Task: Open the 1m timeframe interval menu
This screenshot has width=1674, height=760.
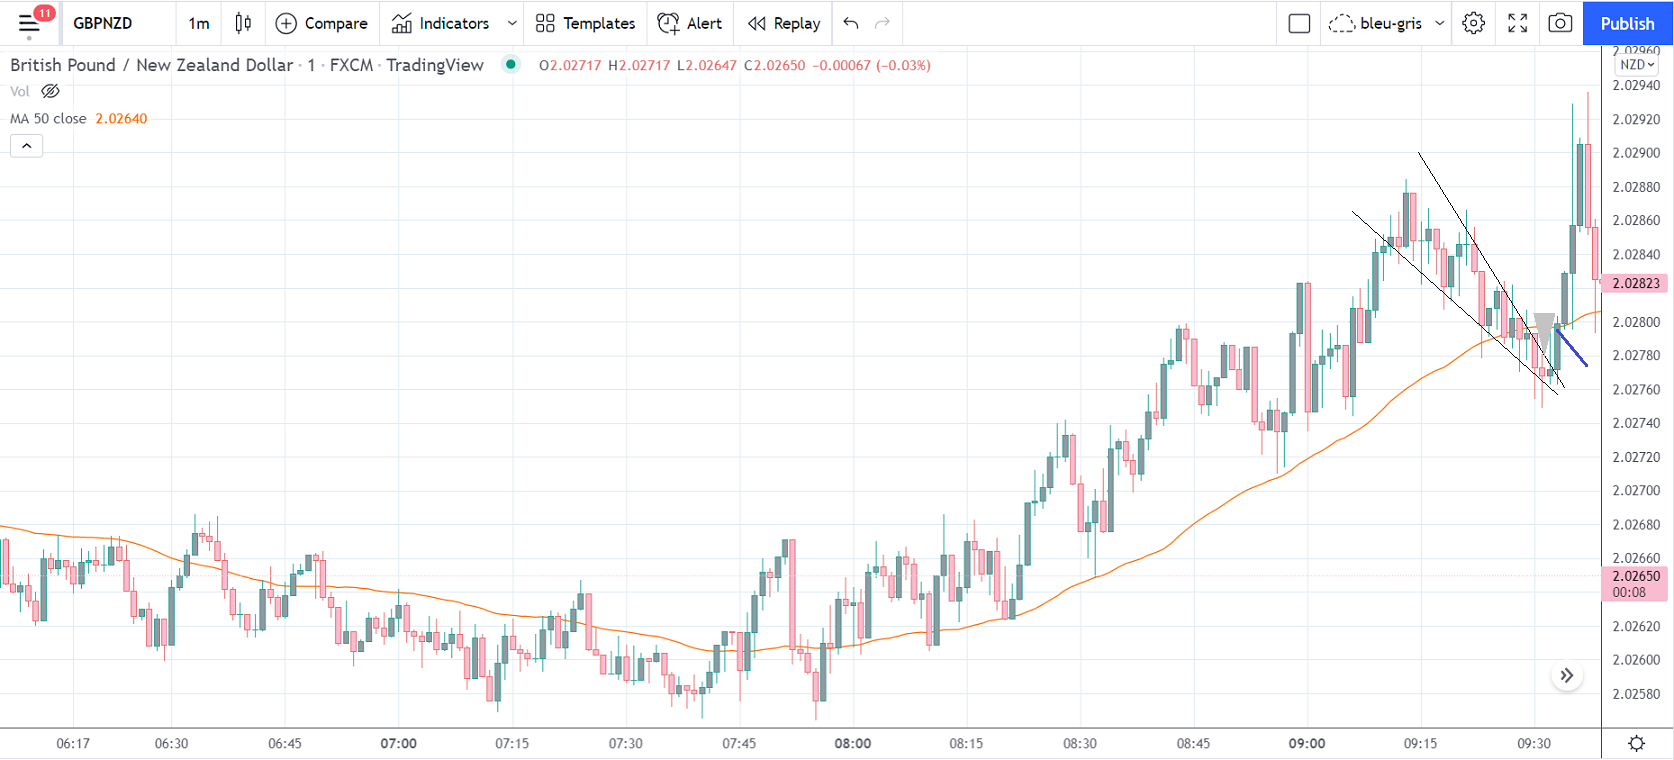Action: point(199,23)
